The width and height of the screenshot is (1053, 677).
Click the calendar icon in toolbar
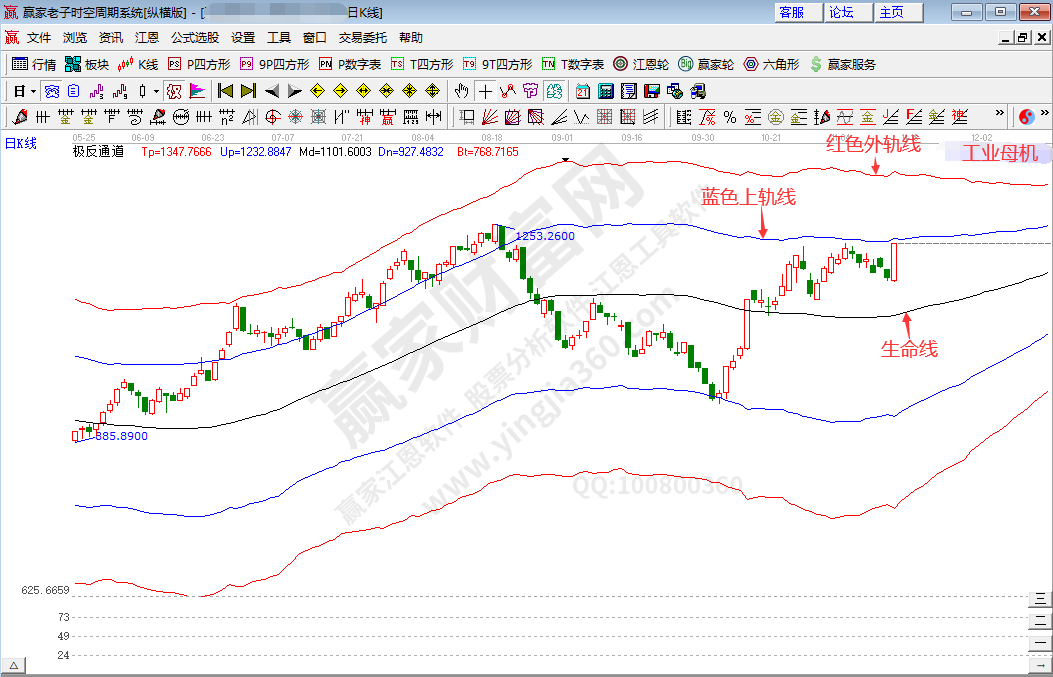pyautogui.click(x=582, y=91)
